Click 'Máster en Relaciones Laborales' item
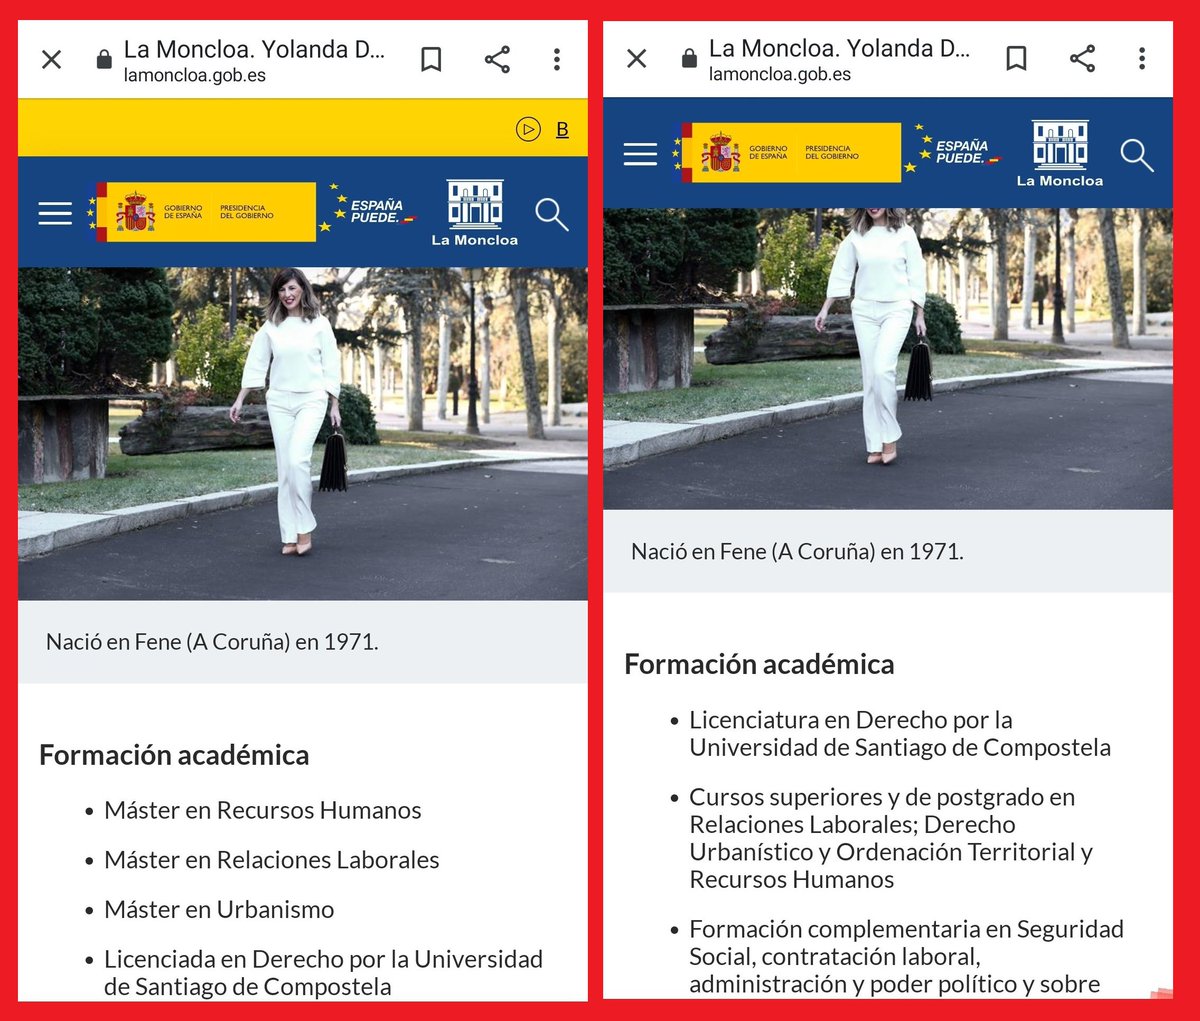Image resolution: width=1200 pixels, height=1021 pixels. pyautogui.click(x=272, y=860)
